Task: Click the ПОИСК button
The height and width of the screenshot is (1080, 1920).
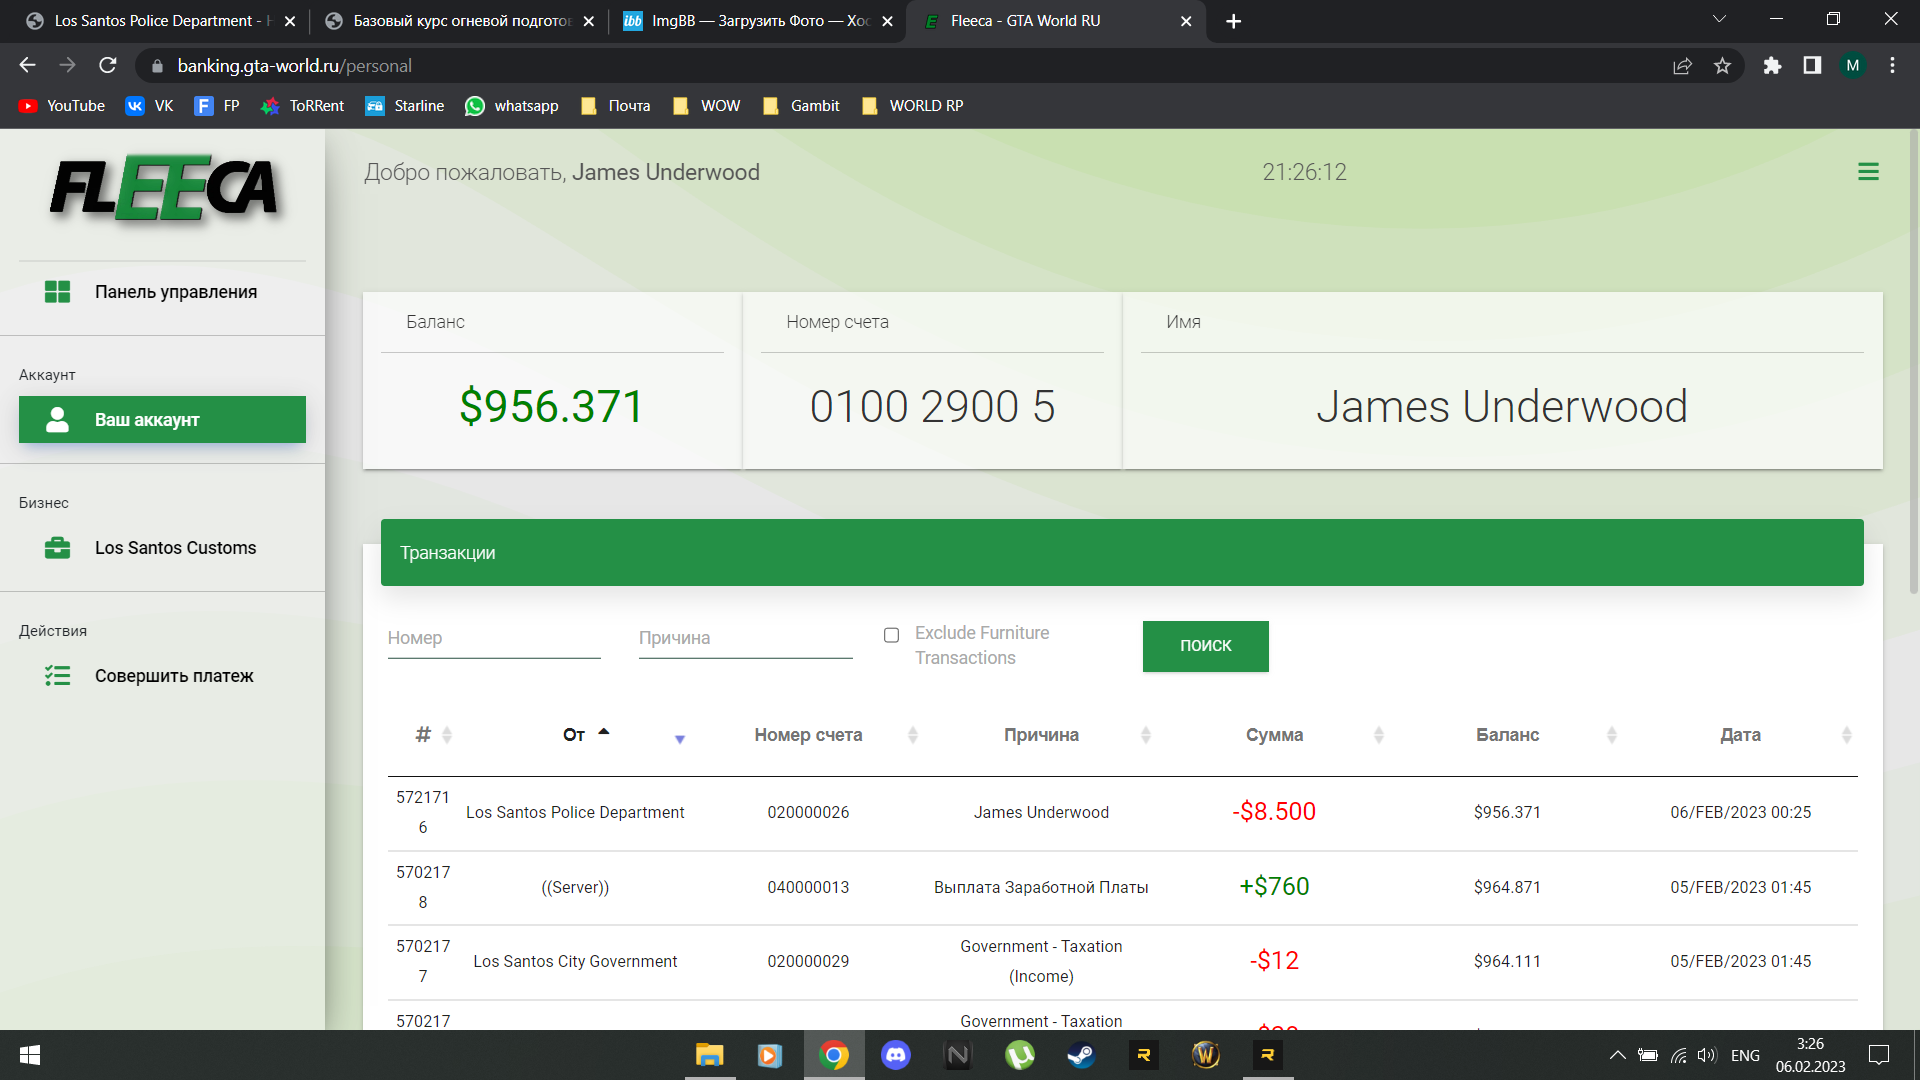Action: [1206, 646]
